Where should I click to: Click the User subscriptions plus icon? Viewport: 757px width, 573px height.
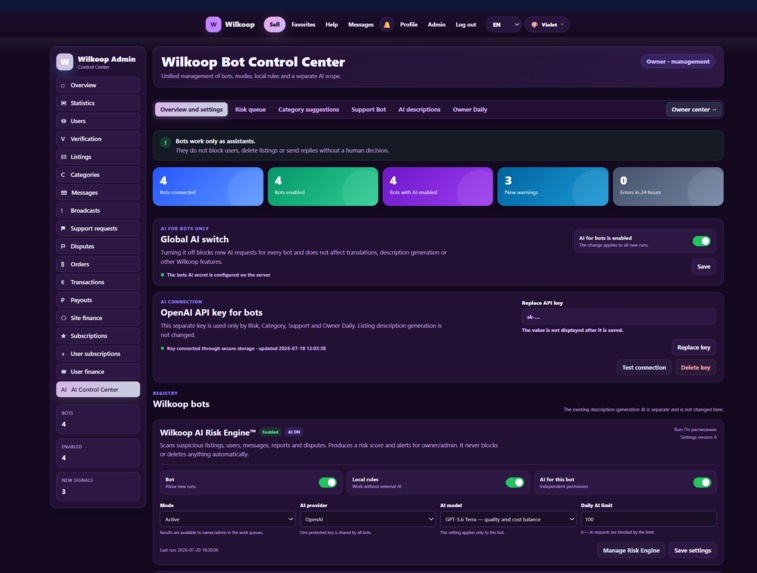pos(63,354)
